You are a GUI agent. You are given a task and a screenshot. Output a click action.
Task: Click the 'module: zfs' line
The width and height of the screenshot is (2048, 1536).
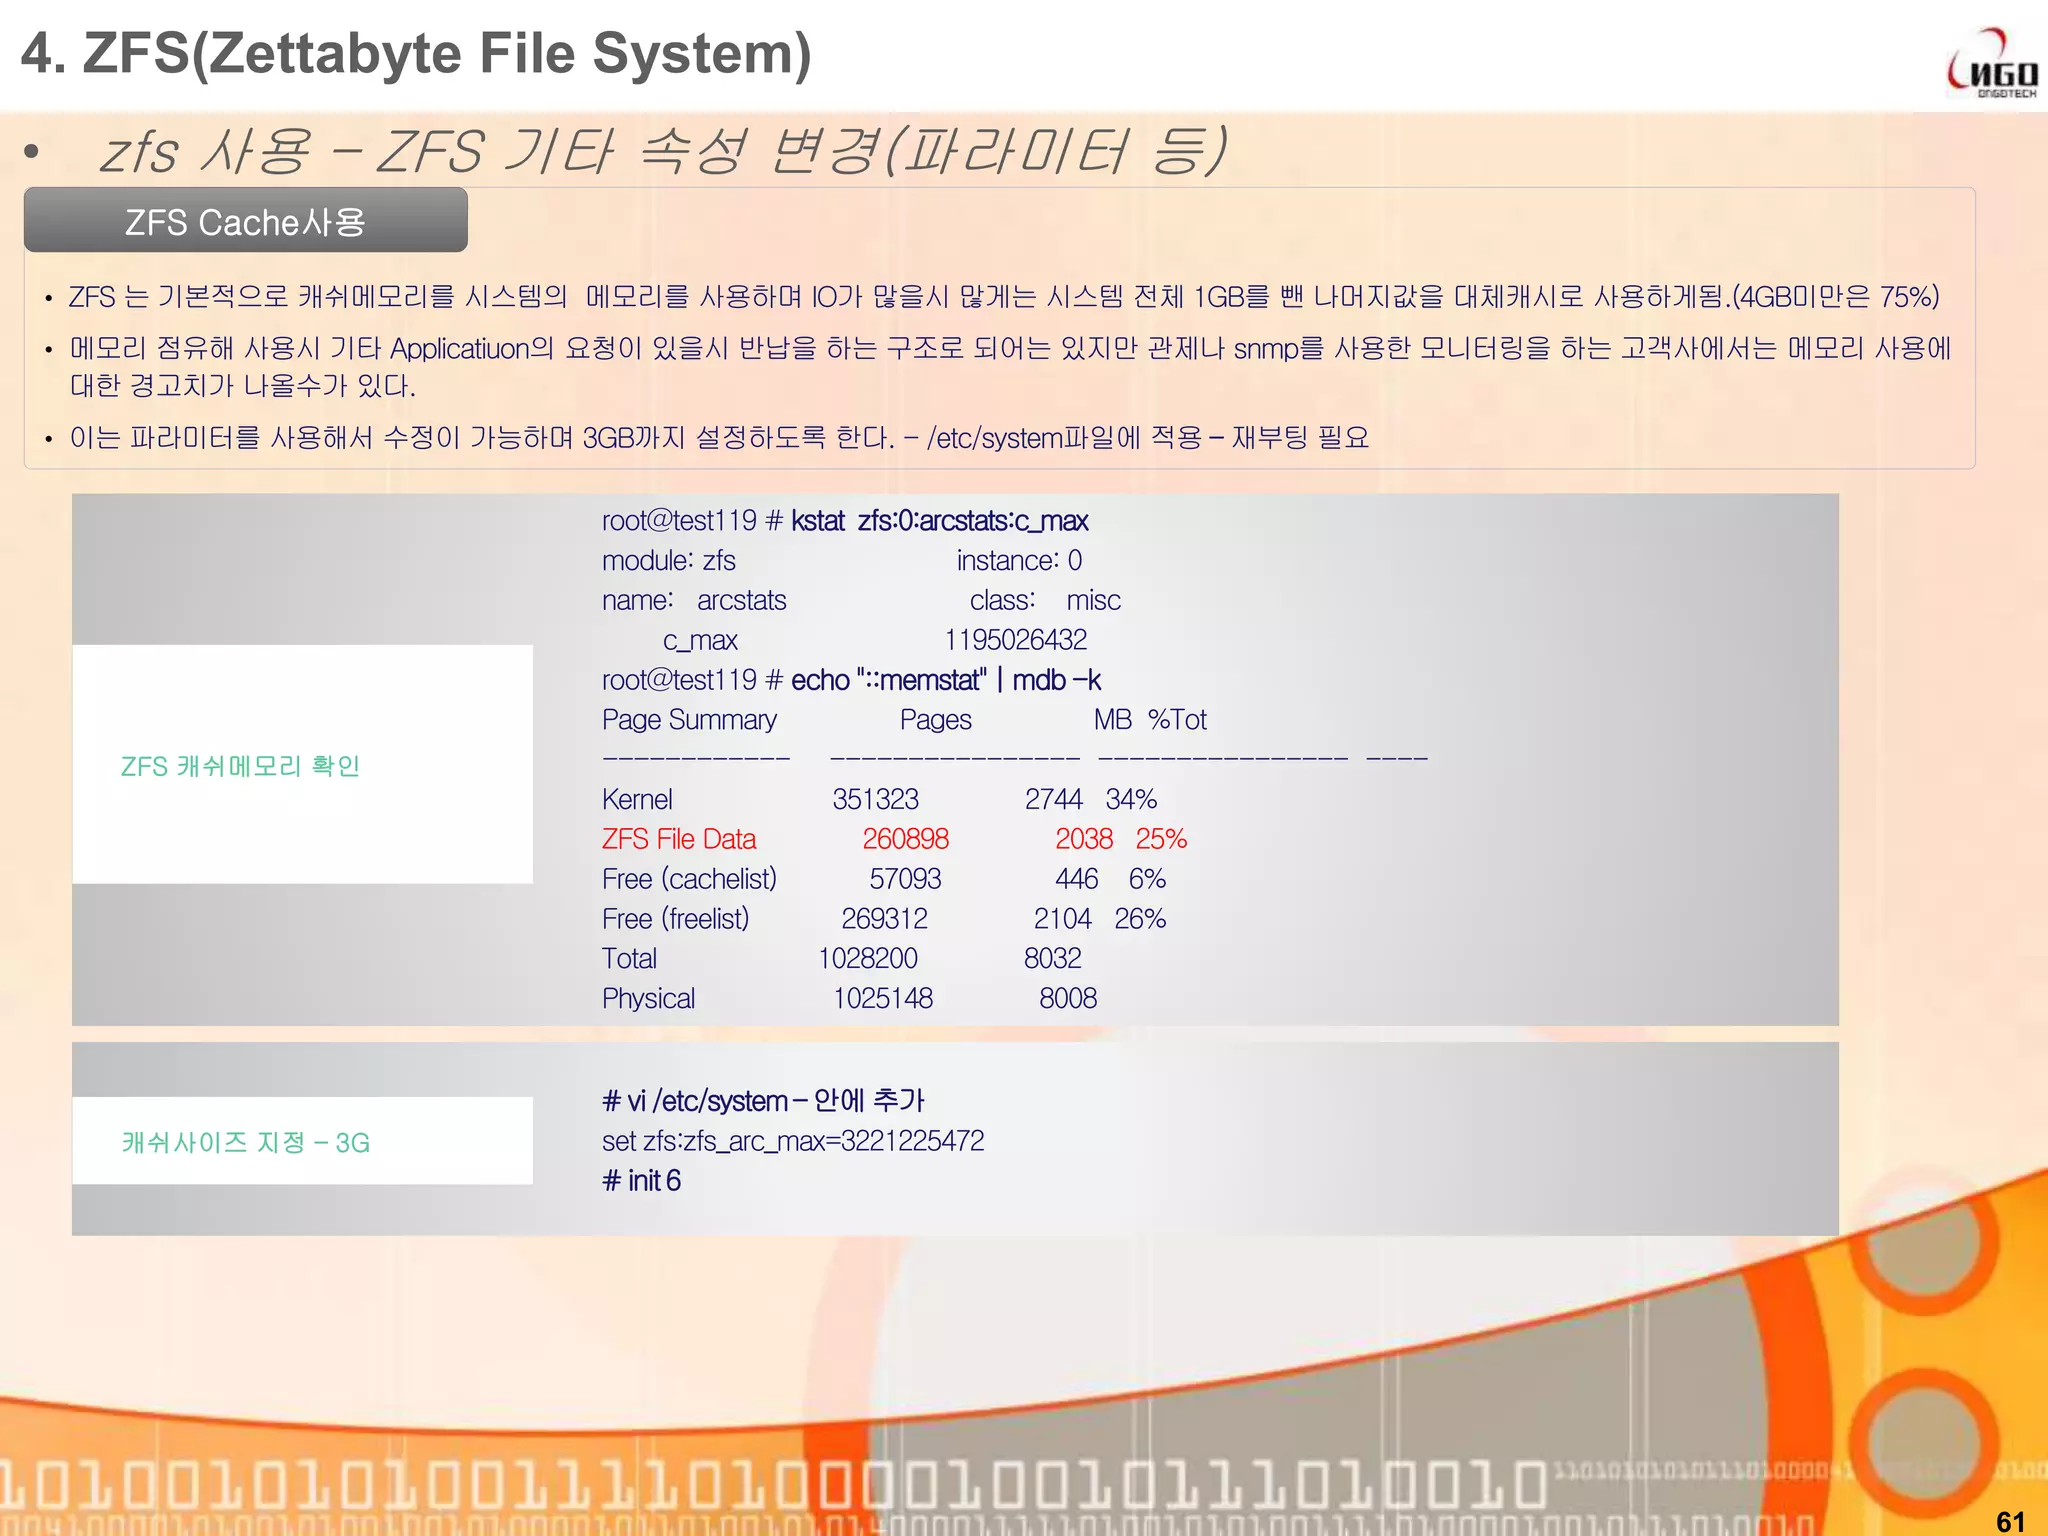[668, 561]
